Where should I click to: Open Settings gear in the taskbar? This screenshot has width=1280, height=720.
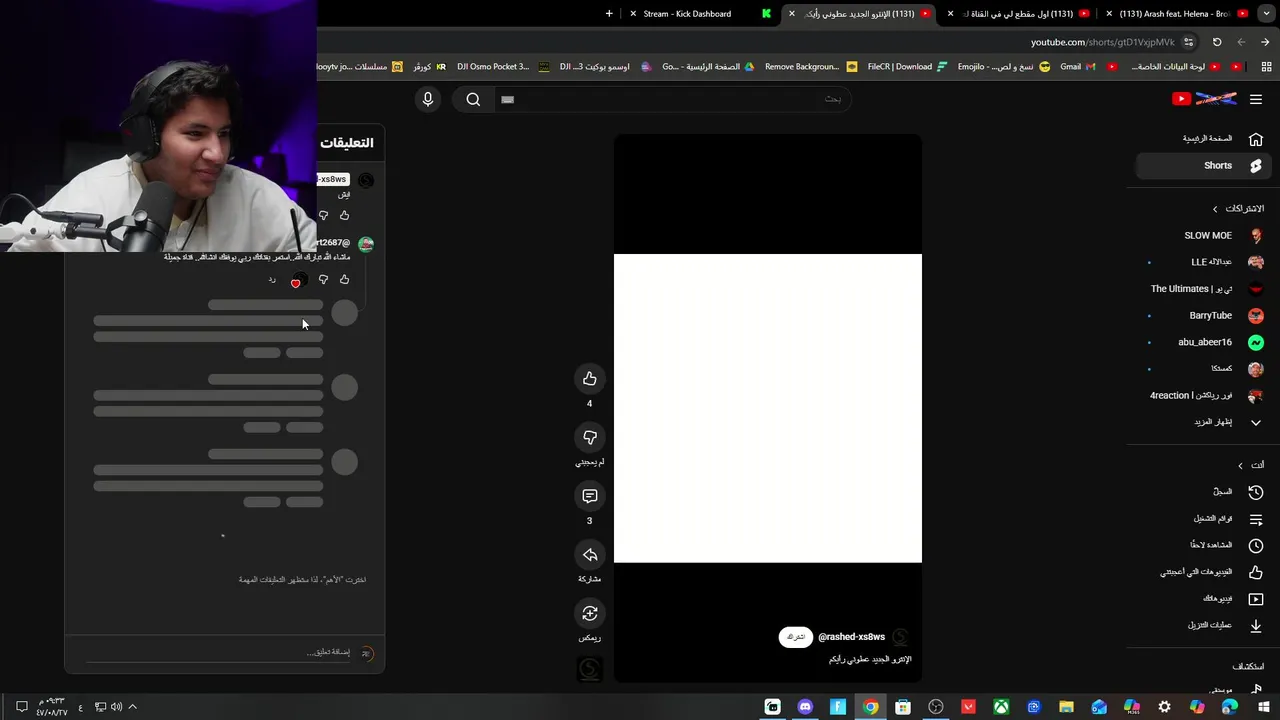point(1164,707)
